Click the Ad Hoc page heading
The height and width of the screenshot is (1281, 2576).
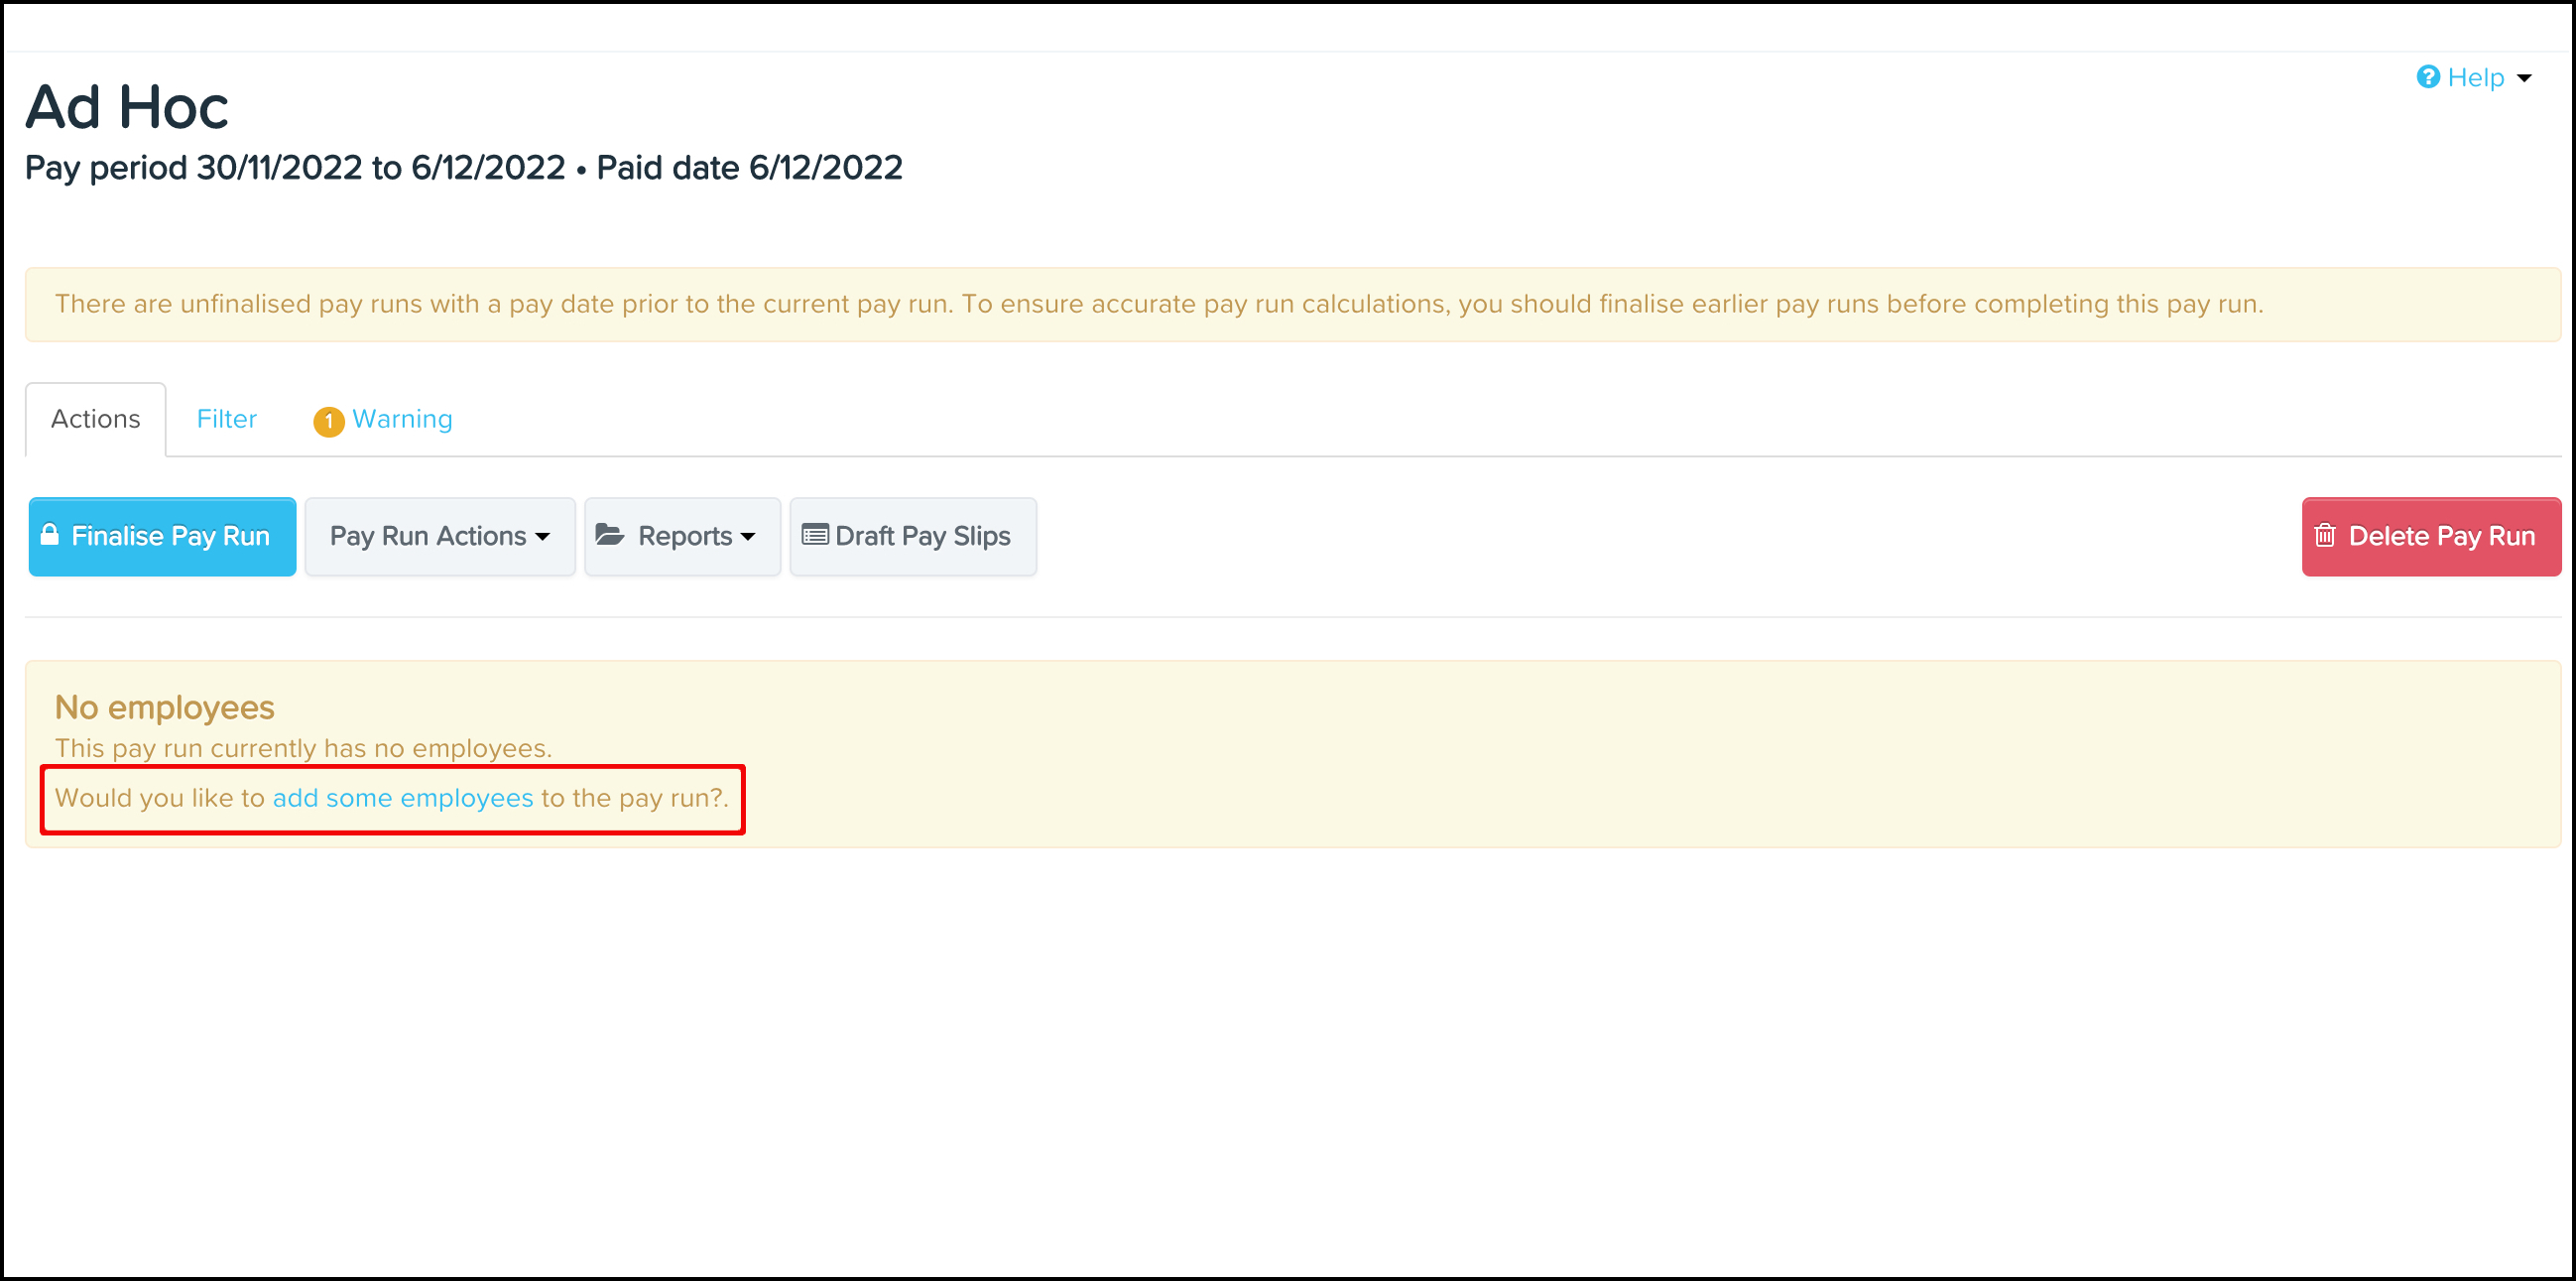tap(127, 107)
